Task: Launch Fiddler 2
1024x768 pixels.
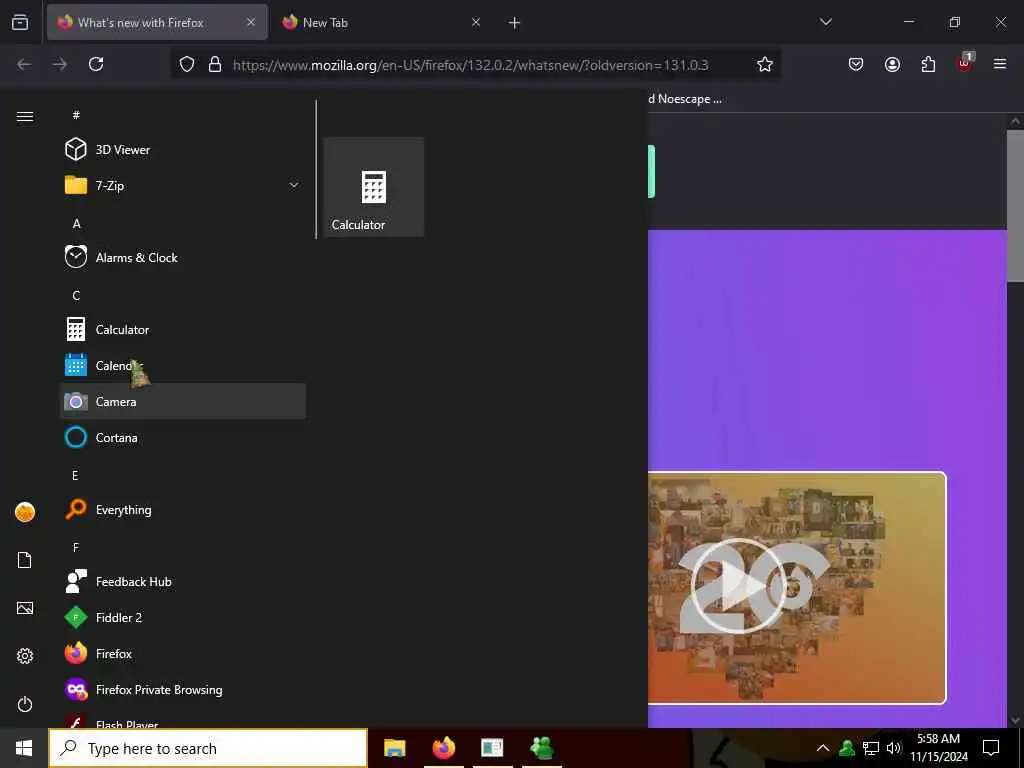Action: 183,617
